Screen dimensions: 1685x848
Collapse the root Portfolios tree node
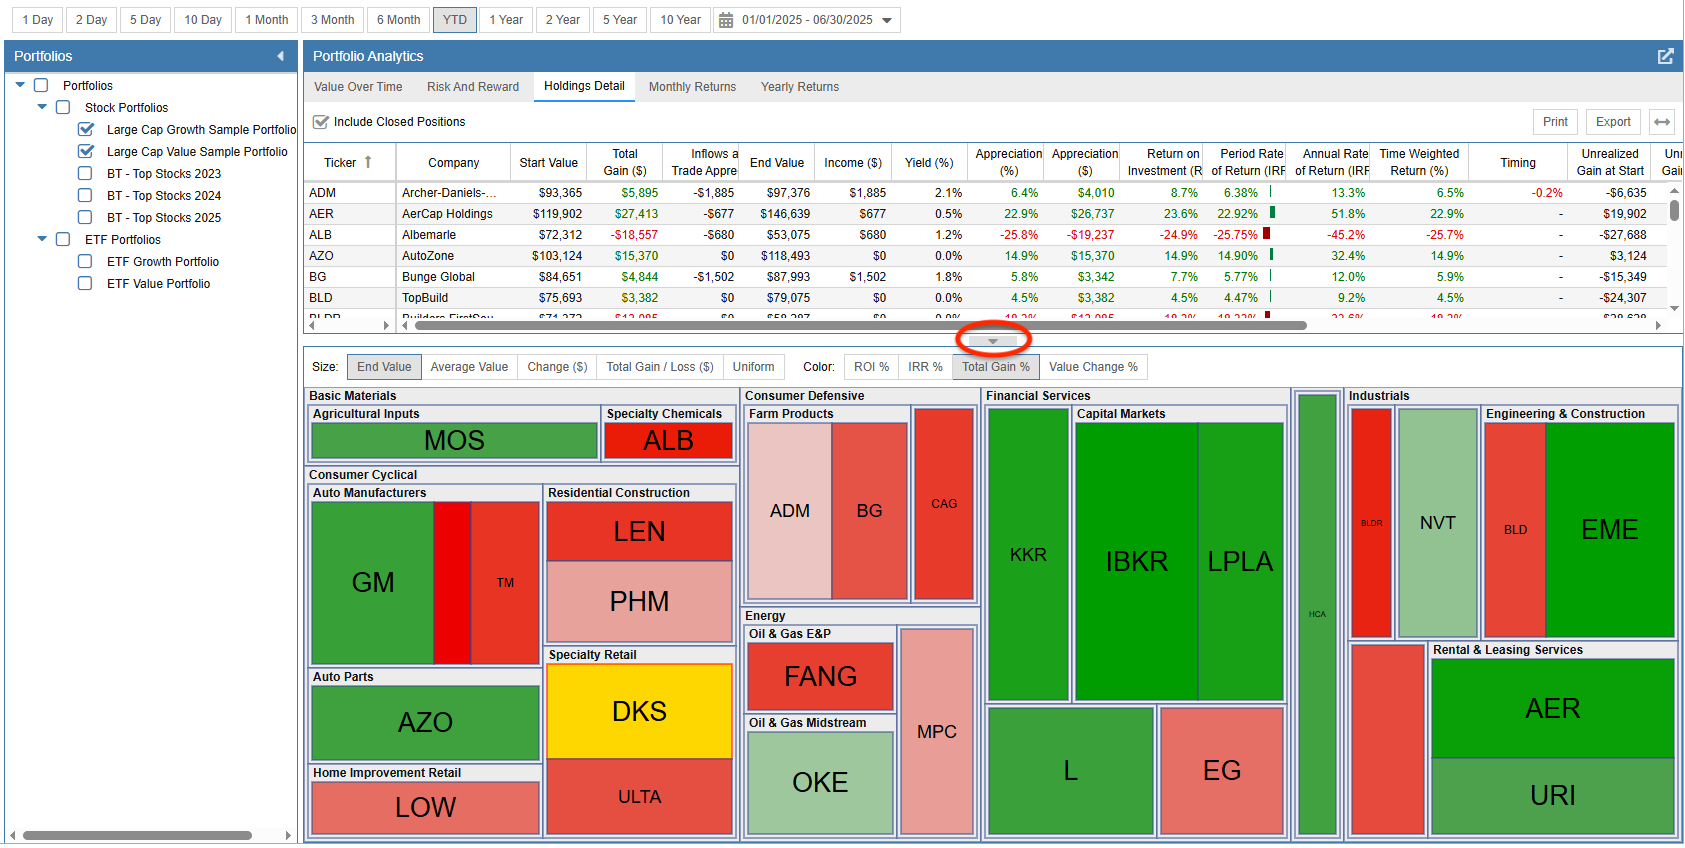click(20, 85)
